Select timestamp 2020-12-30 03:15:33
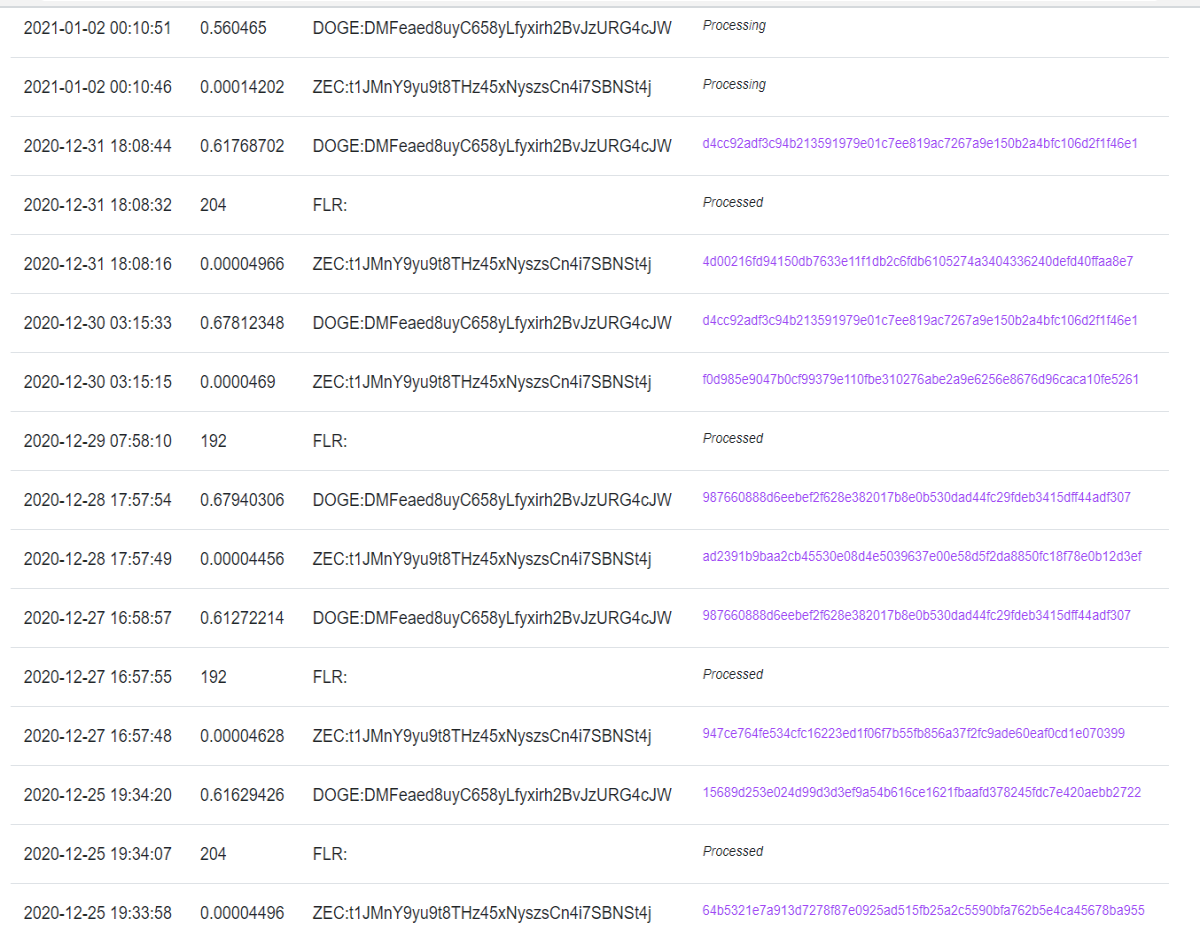The image size is (1200, 932). click(98, 323)
